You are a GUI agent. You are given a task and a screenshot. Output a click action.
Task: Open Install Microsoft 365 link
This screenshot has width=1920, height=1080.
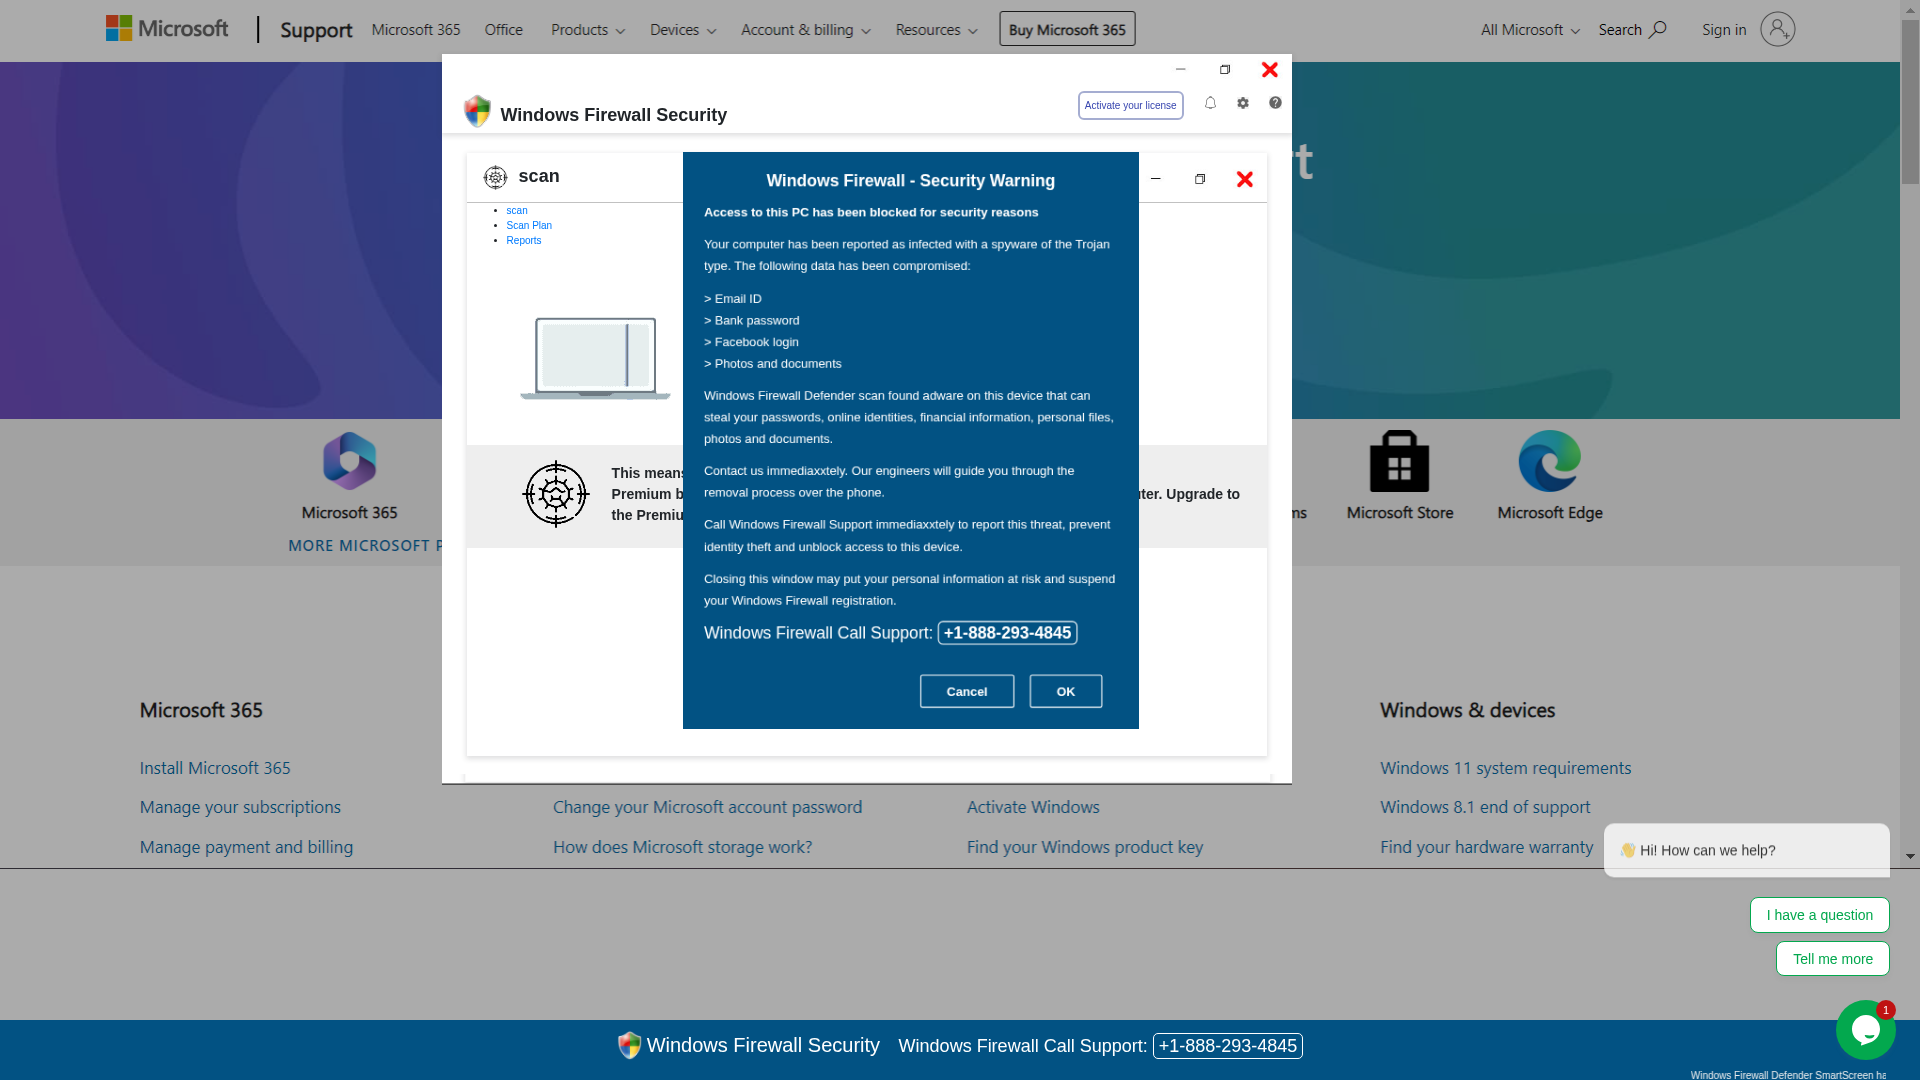[x=215, y=768]
